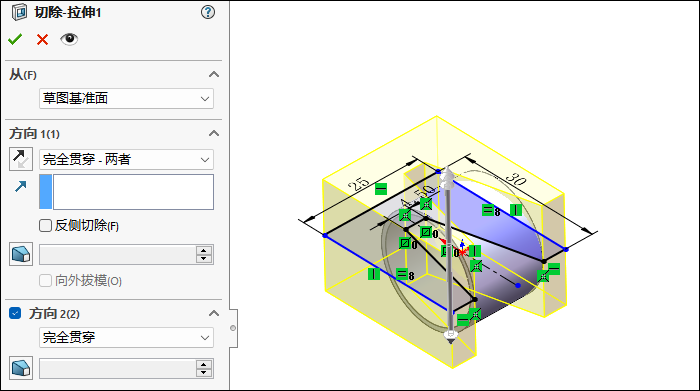Click the reverse direction button for direction 1

(21, 159)
